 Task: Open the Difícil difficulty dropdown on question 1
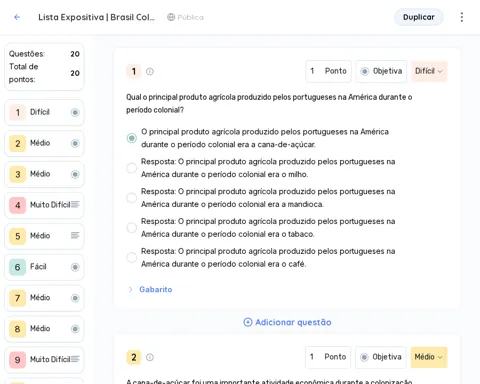point(429,71)
